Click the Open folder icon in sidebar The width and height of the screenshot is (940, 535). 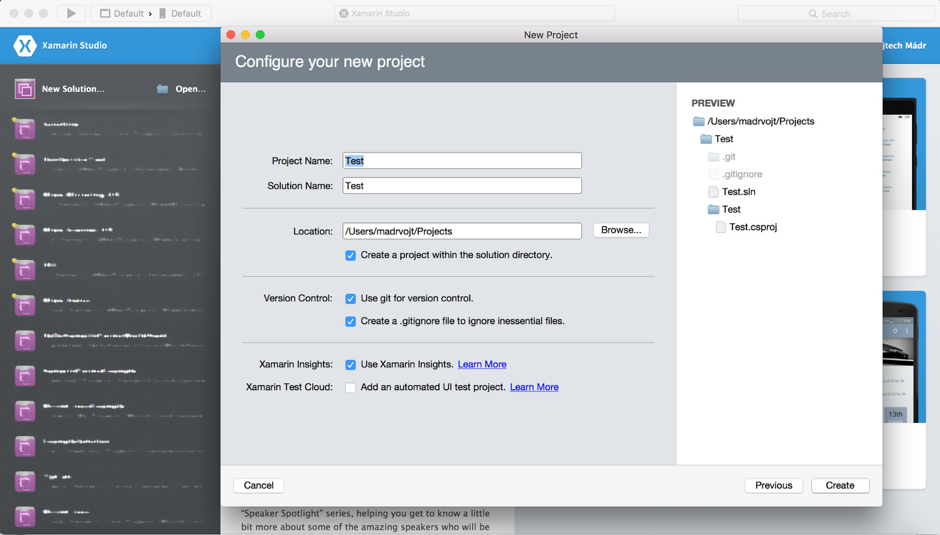click(x=162, y=89)
